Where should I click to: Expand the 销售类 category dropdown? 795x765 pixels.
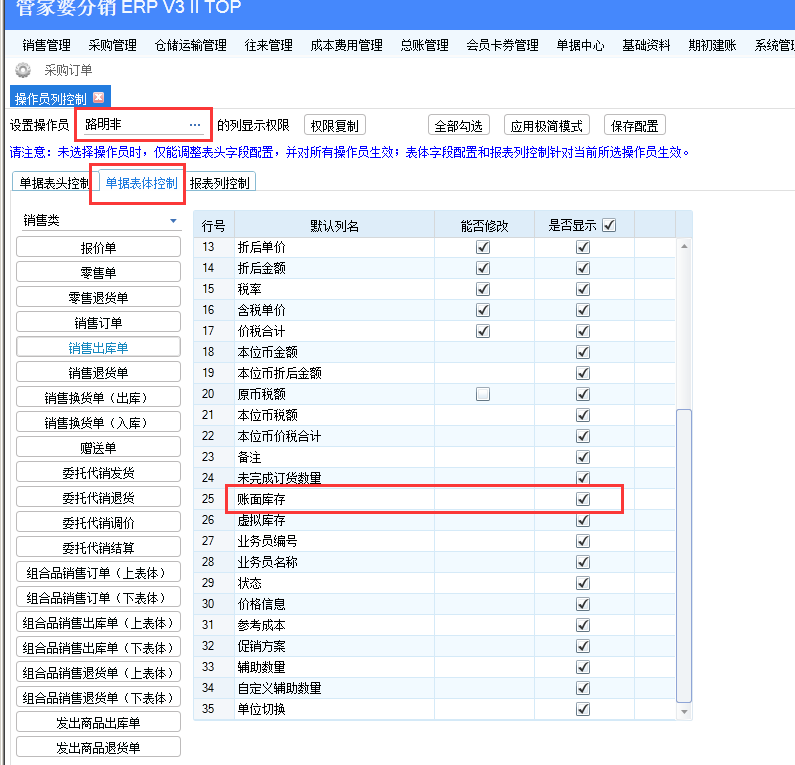click(x=173, y=221)
